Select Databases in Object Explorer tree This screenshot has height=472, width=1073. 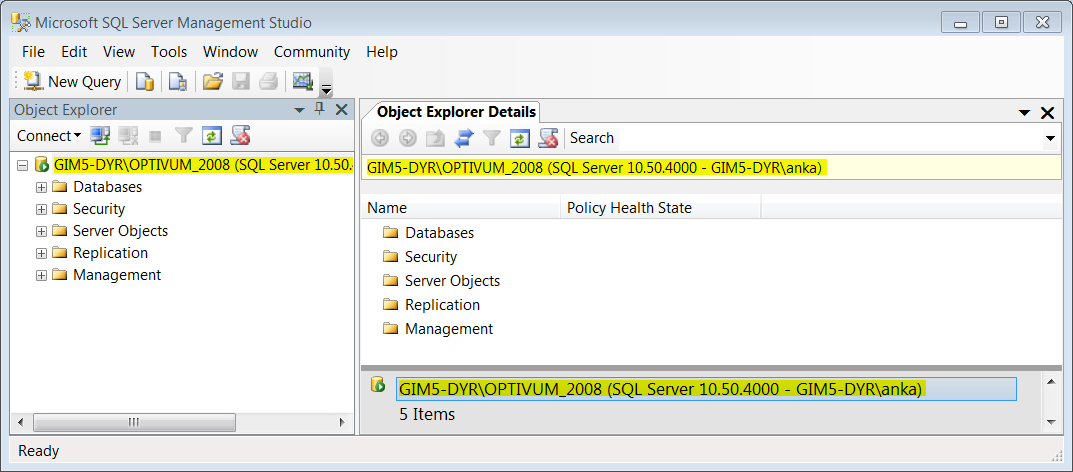click(x=107, y=187)
